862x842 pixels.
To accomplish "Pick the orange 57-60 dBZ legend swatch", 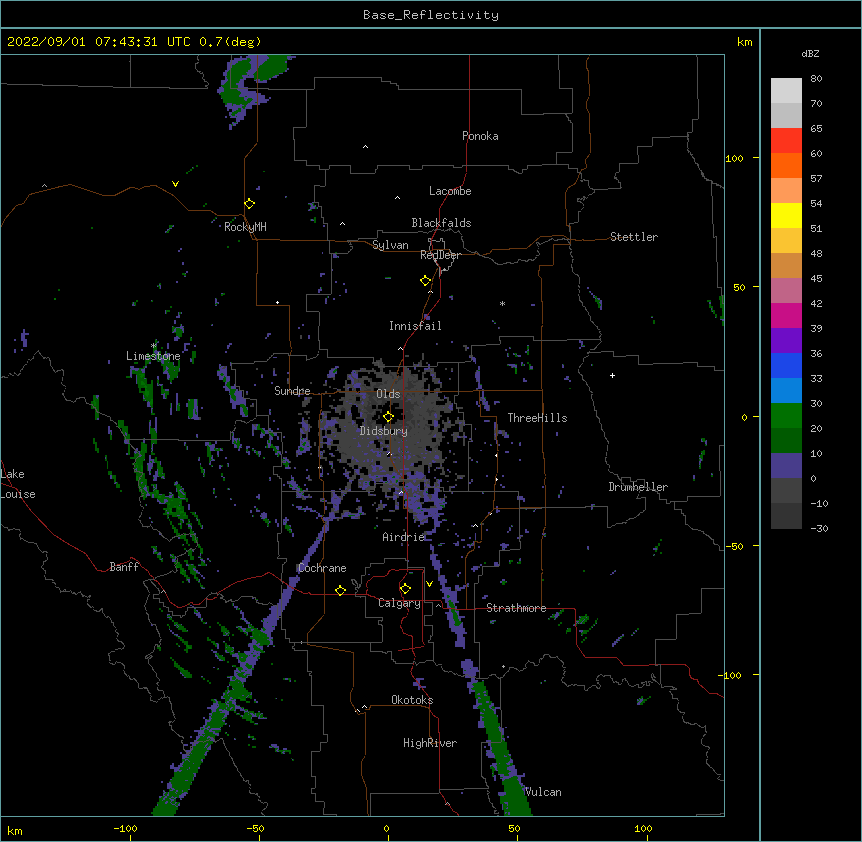I will pyautogui.click(x=786, y=165).
